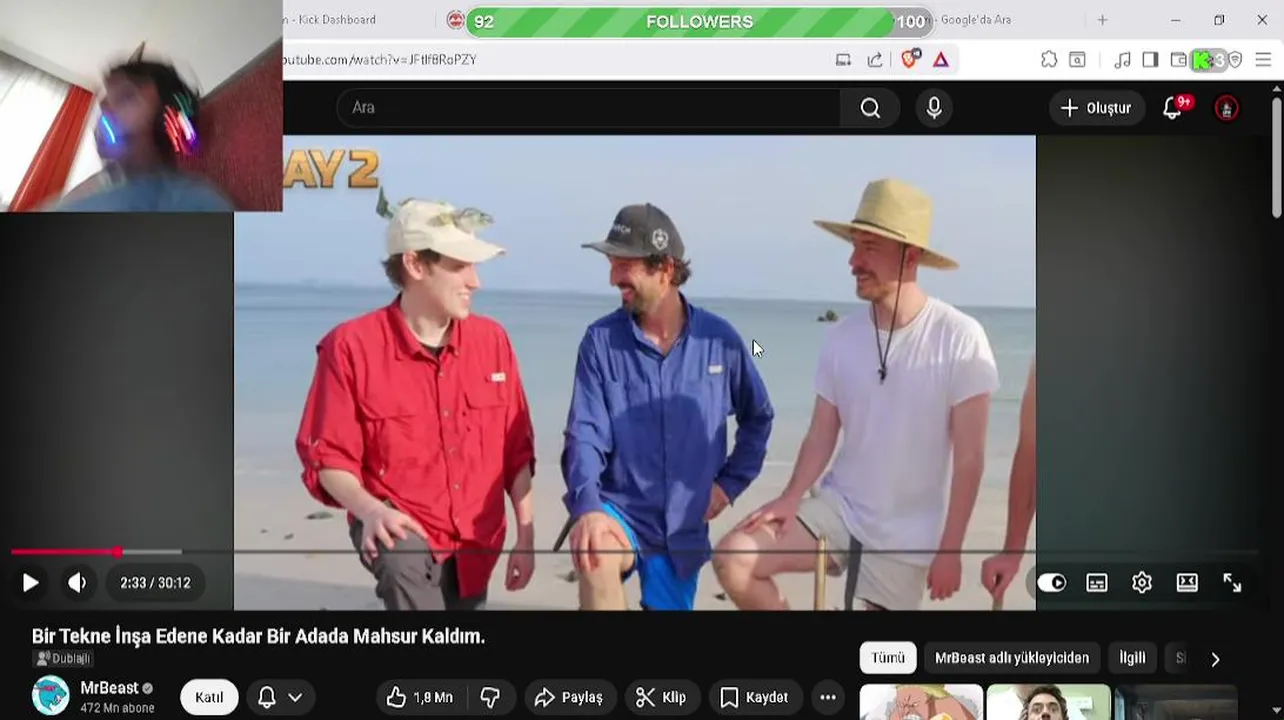
Task: Toggle the autoplay switch in the player
Action: point(1051,583)
